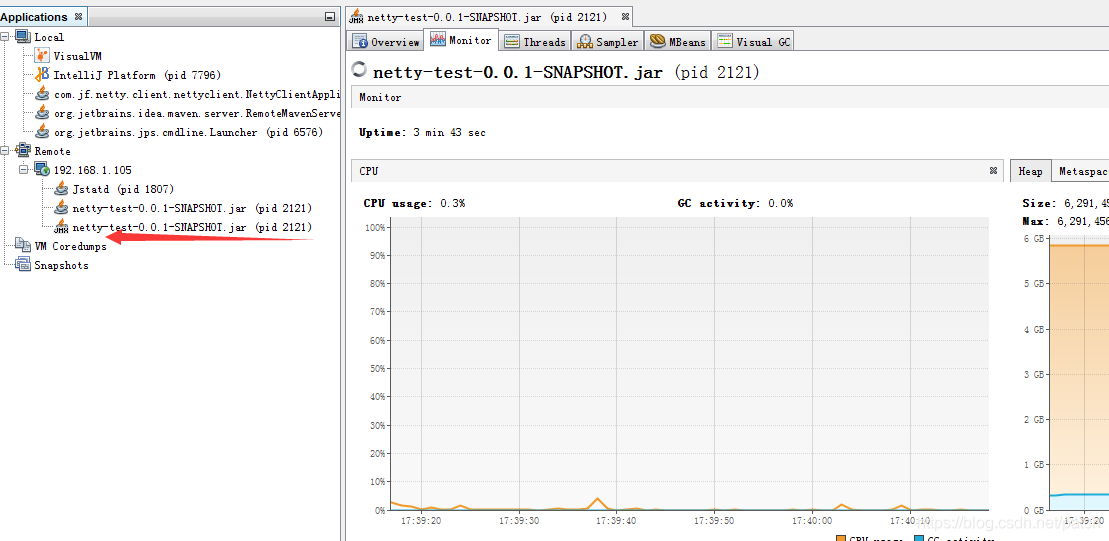Click the Applications panel title
This screenshot has width=1109, height=541.
pos(35,17)
